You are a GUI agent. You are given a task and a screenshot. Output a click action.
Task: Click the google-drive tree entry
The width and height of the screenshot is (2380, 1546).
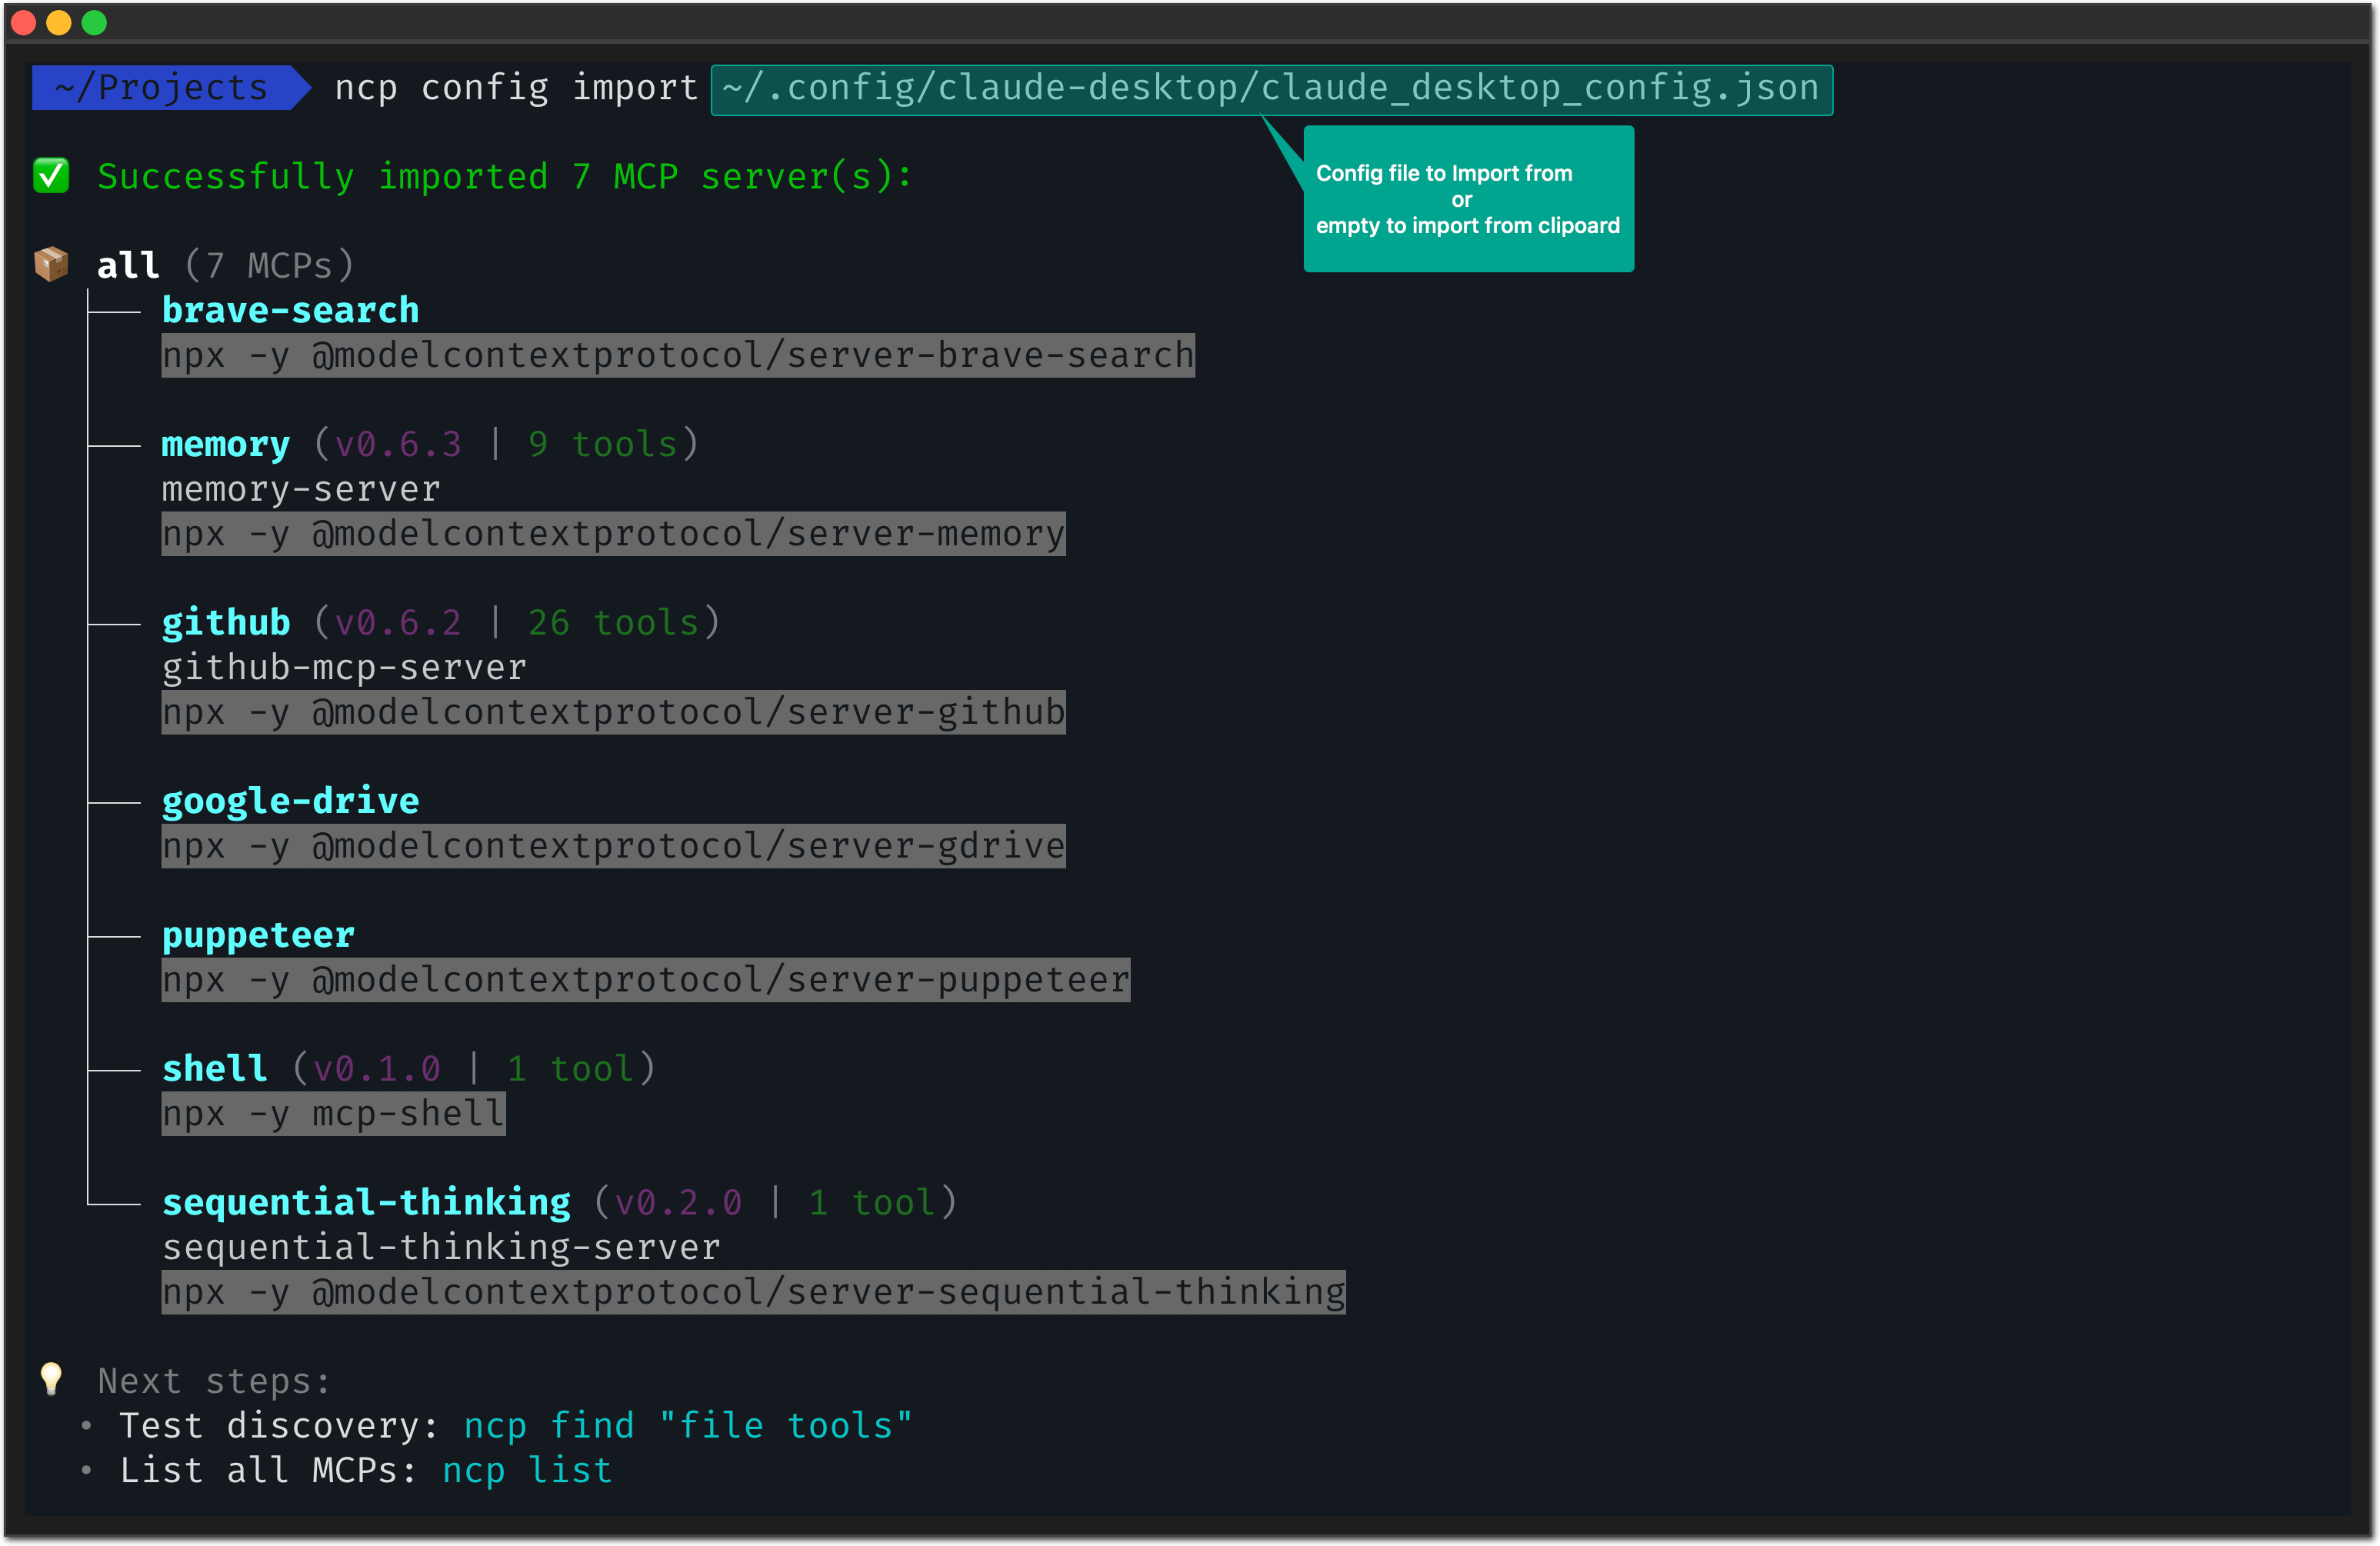[290, 801]
